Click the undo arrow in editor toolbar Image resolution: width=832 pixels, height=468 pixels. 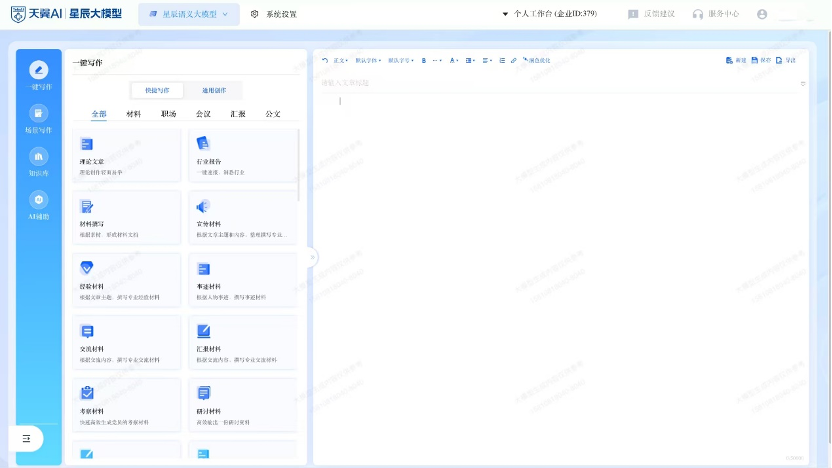[324, 60]
